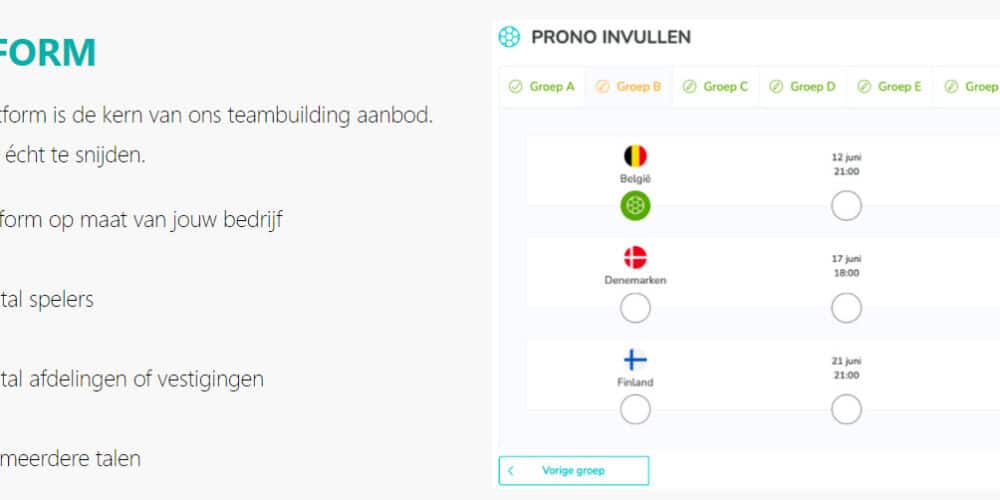Deselect the green België winner button
Viewport: 1000px width, 500px height.
point(635,207)
